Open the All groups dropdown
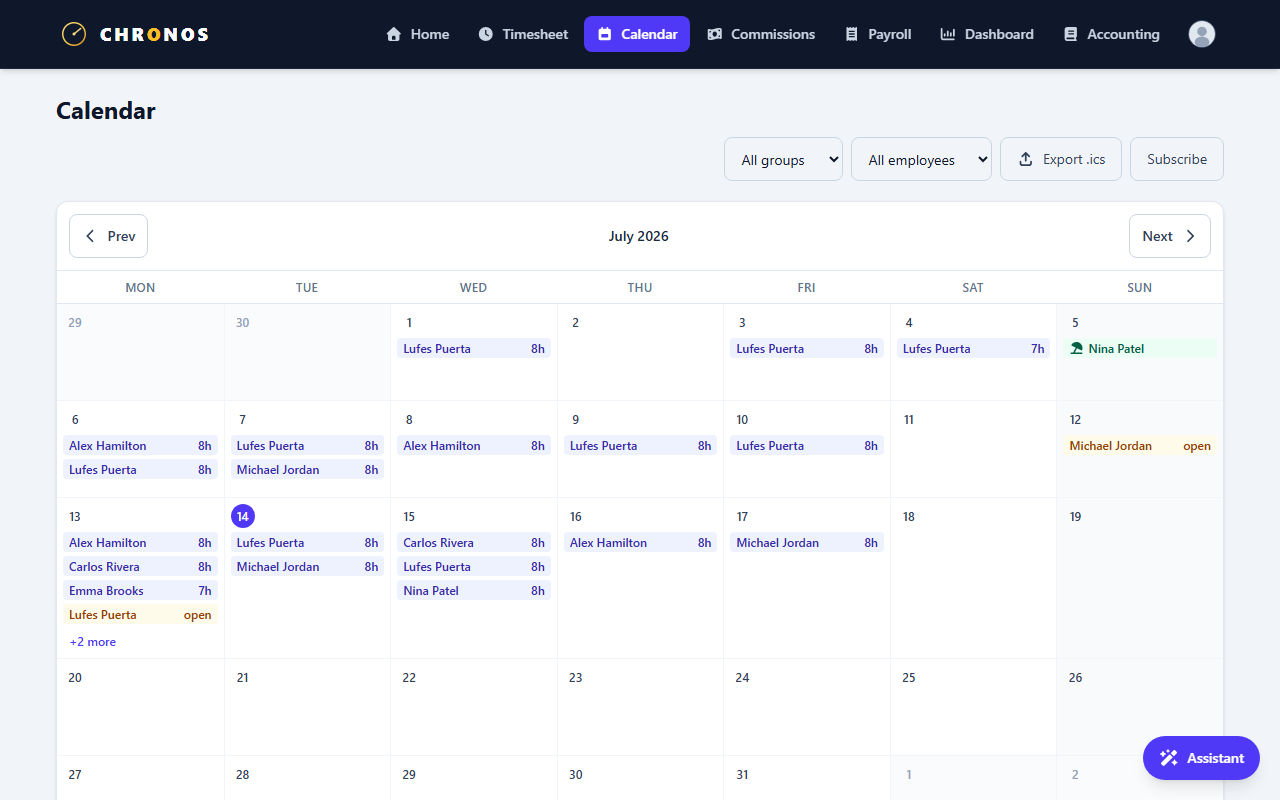 point(783,159)
